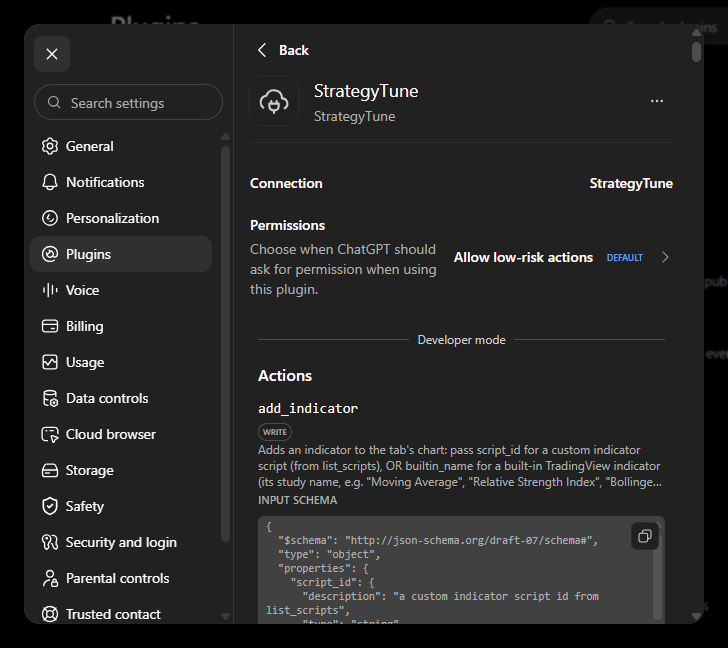The width and height of the screenshot is (728, 648).
Task: Click the StrategyTune connection value
Action: (x=631, y=183)
